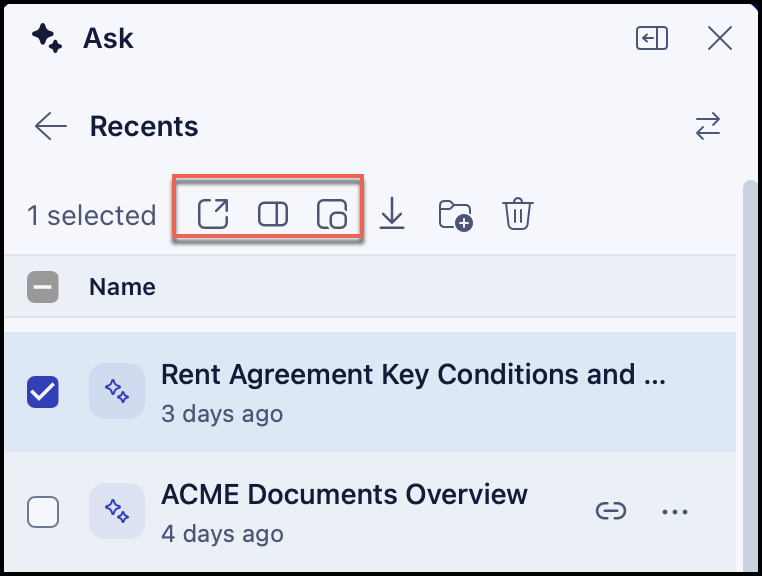Viewport: 762px width, 576px height.
Task: Click the swap arrows icon next to Recents
Action: [708, 126]
